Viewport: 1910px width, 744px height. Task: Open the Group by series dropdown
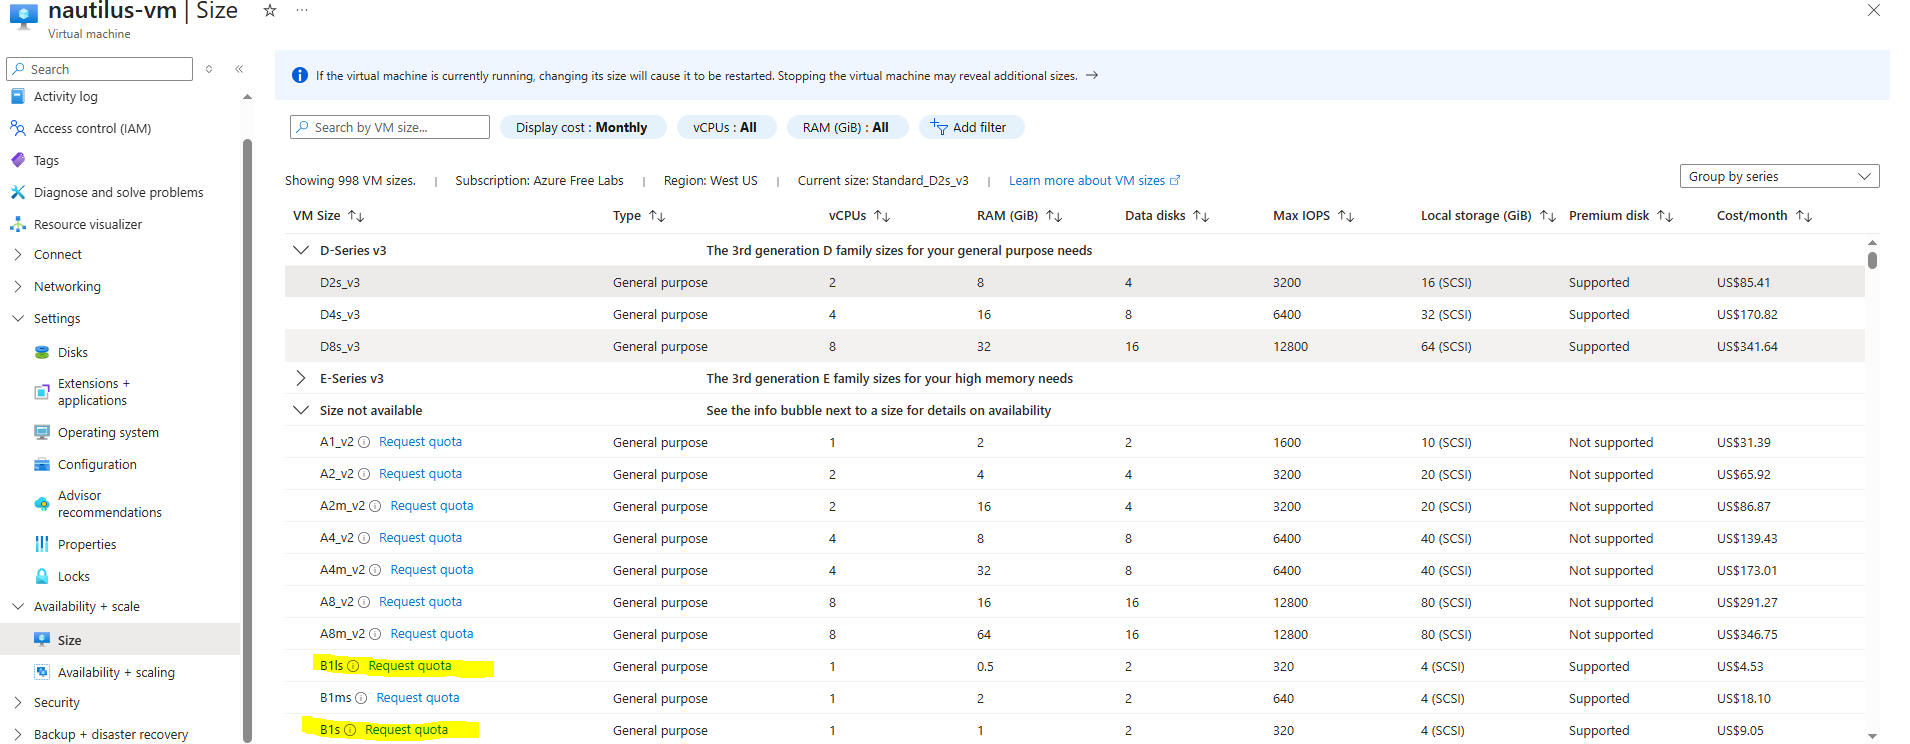[1779, 176]
